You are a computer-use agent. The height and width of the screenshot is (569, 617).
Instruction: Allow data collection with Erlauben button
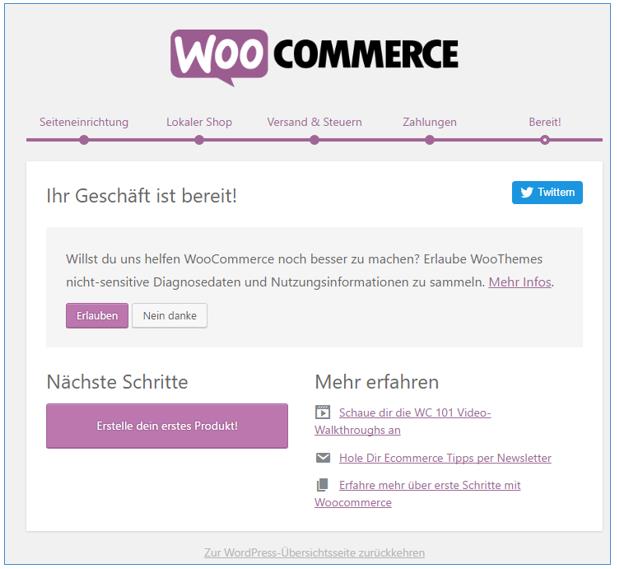pos(97,316)
